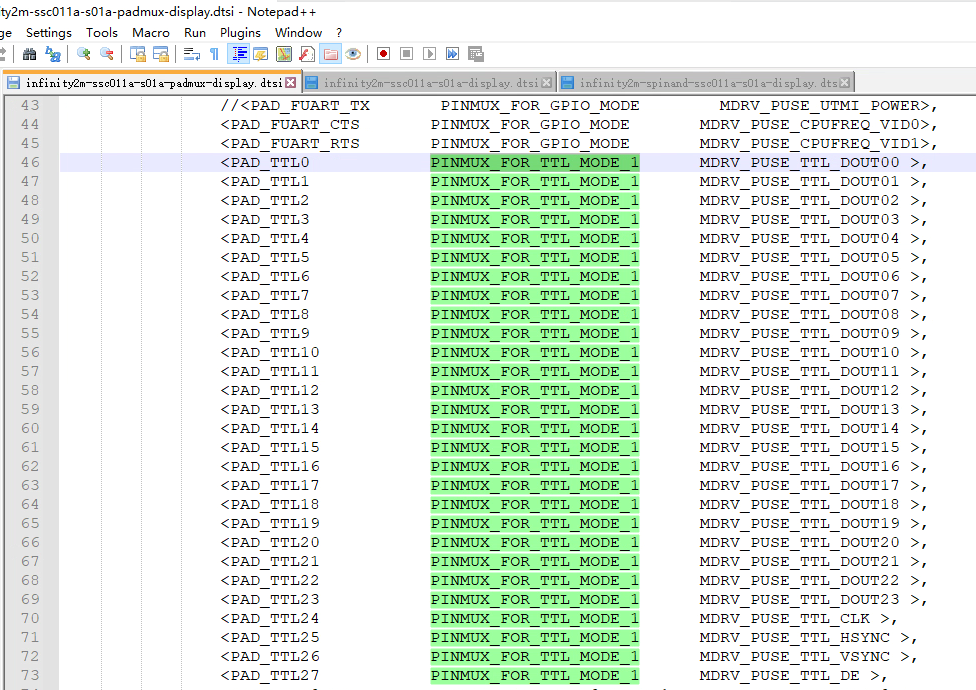Zoom out using the magnifier minus icon
The height and width of the screenshot is (690, 976).
pos(106,54)
